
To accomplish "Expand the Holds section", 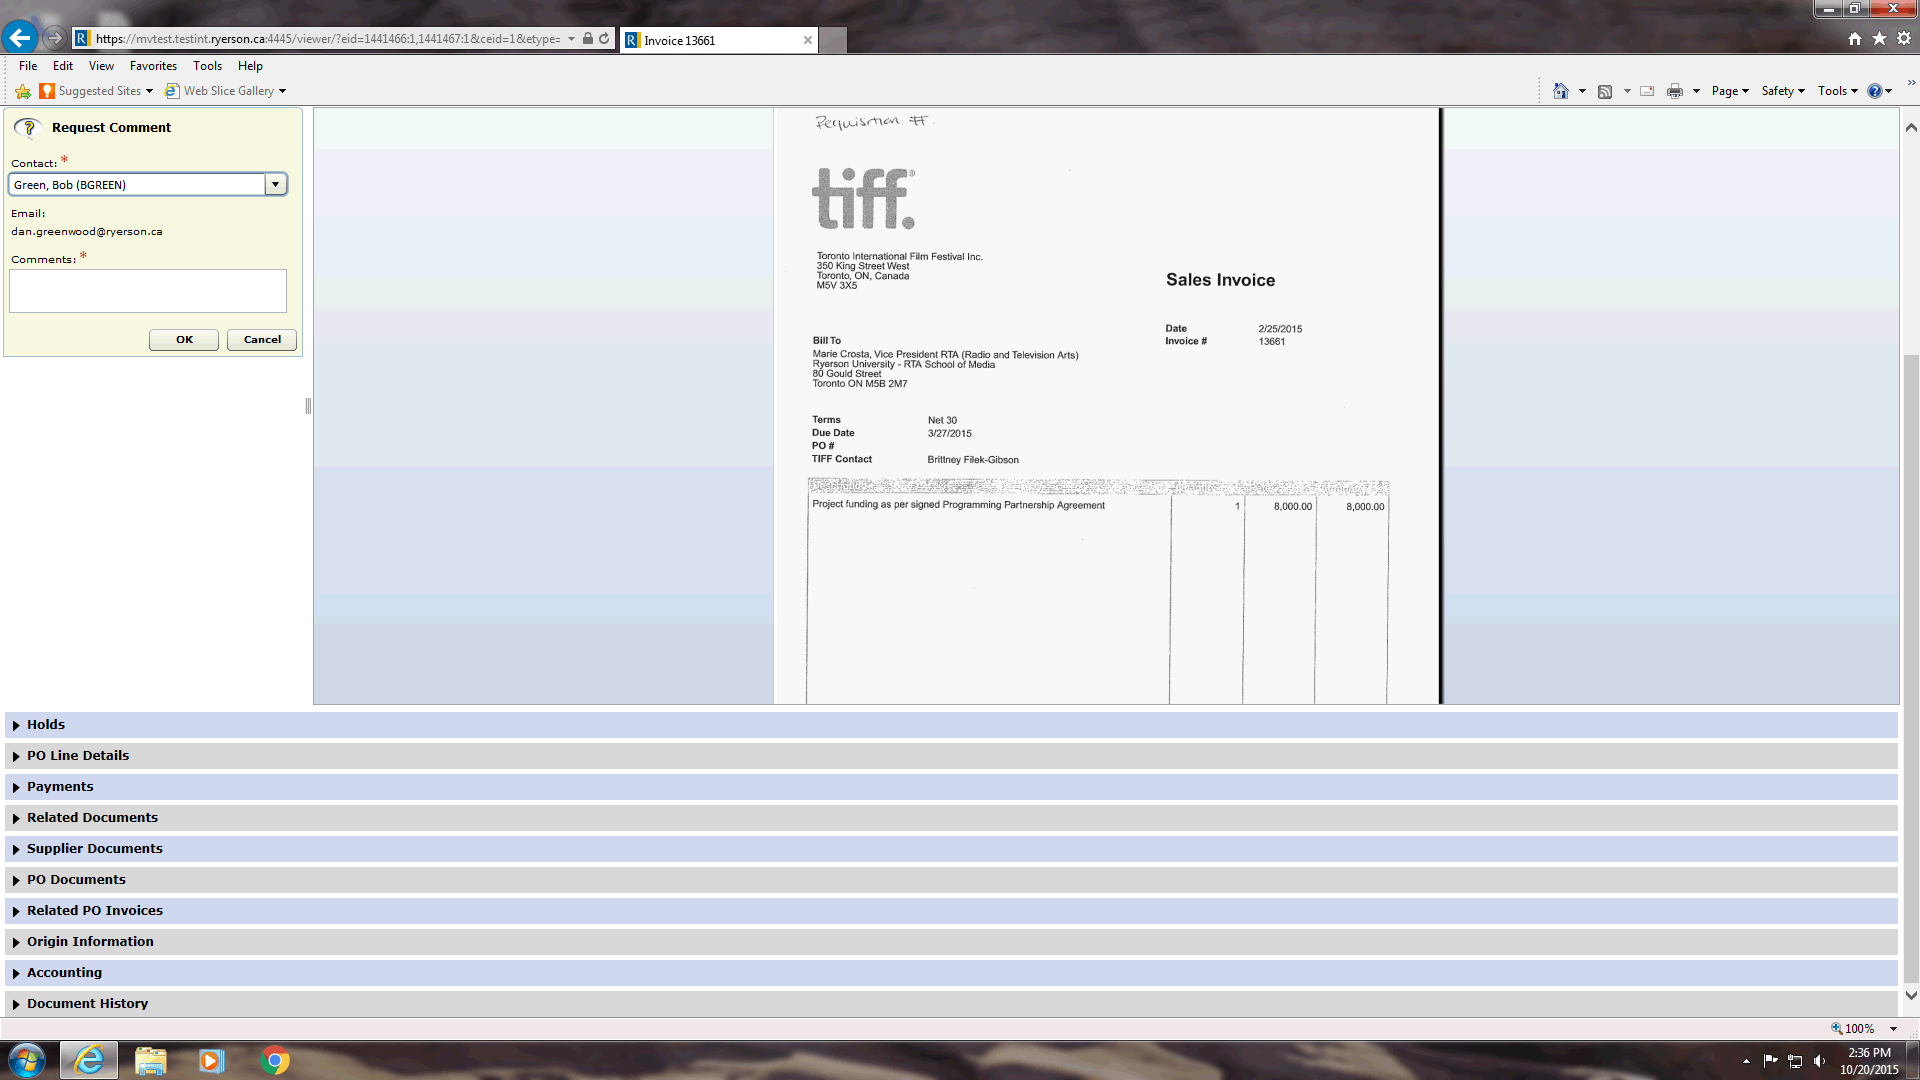I will [x=46, y=725].
